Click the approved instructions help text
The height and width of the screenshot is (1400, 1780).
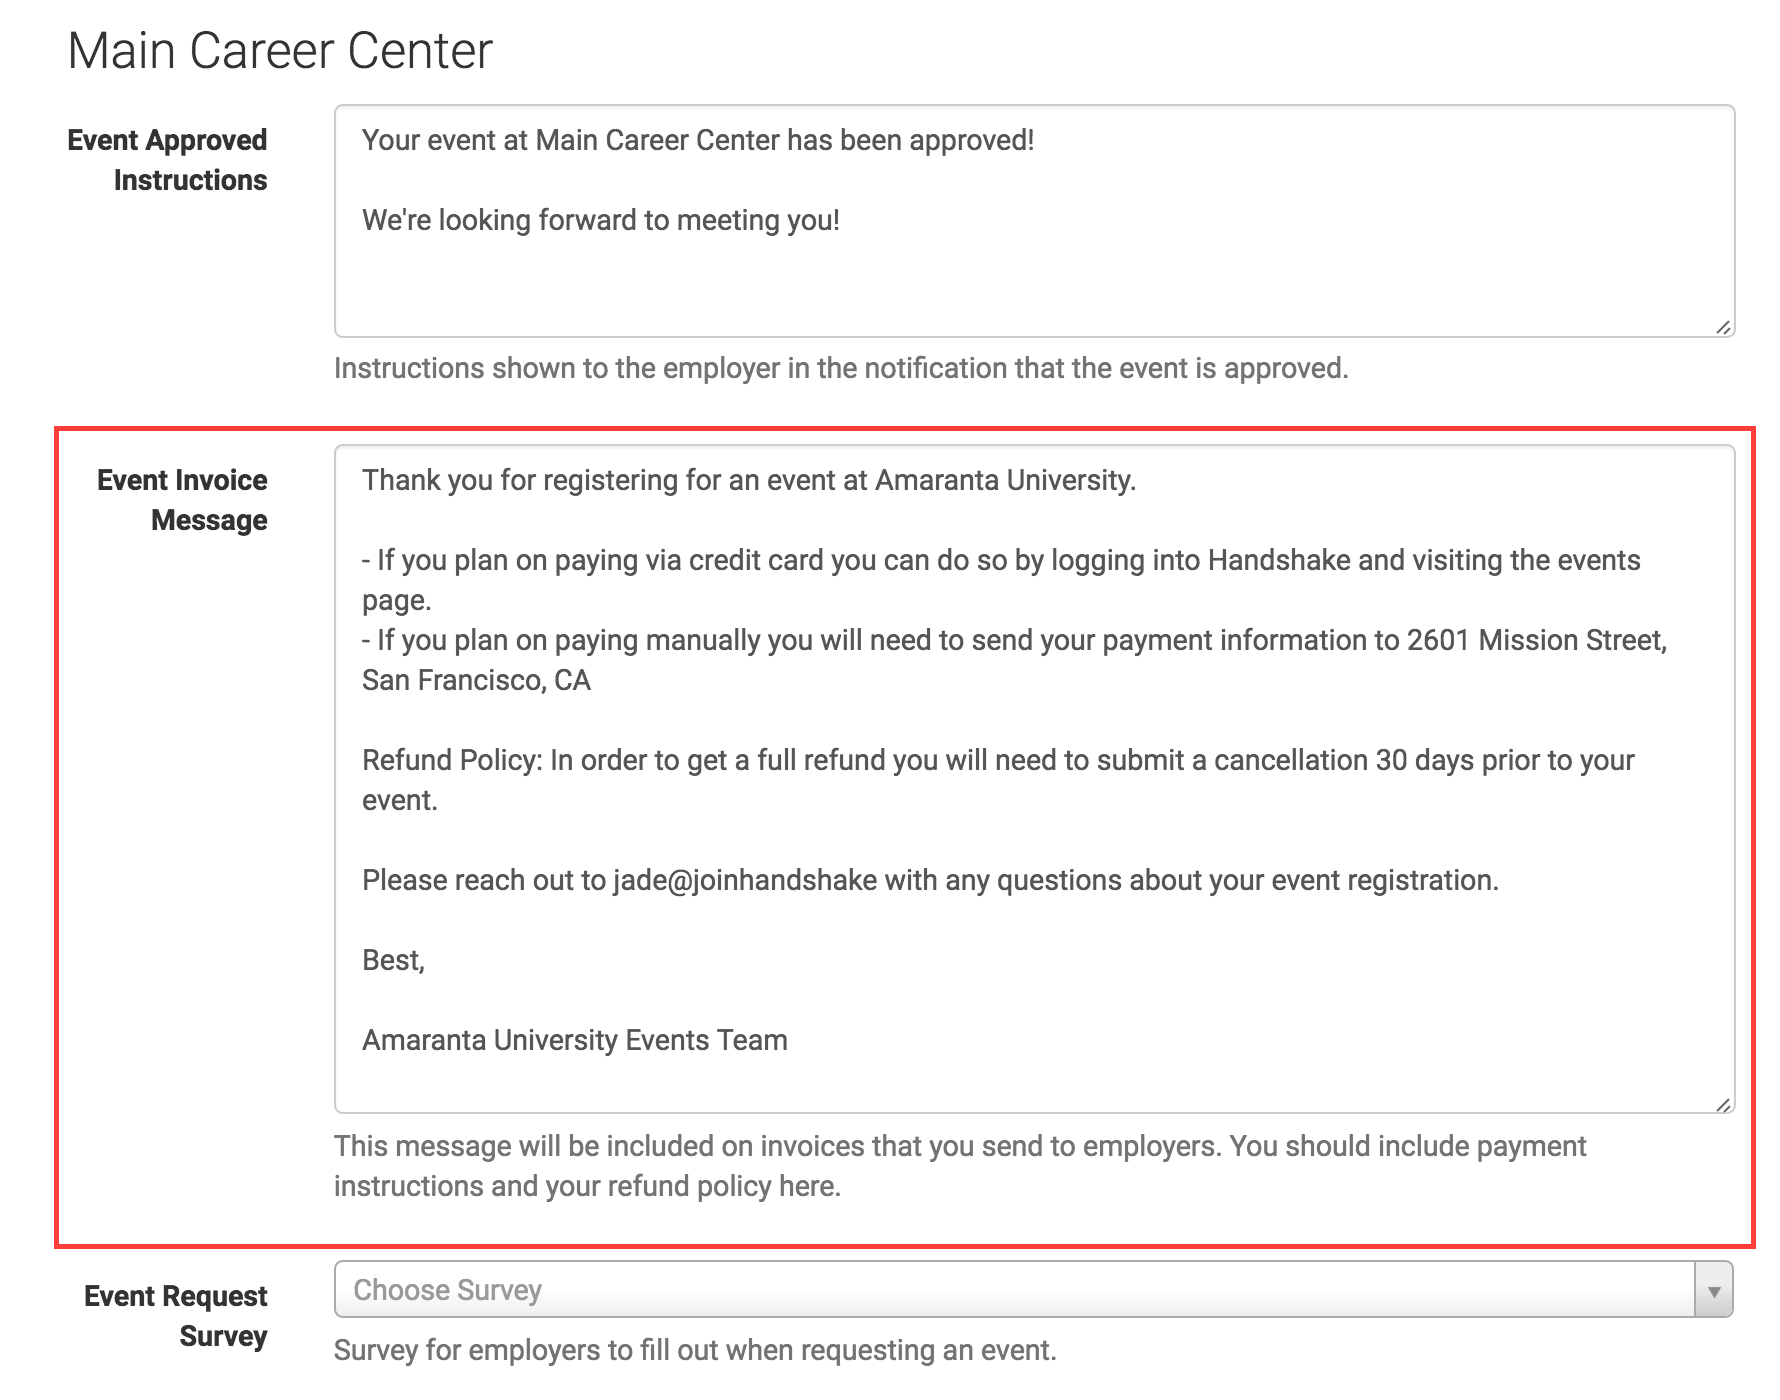point(840,368)
